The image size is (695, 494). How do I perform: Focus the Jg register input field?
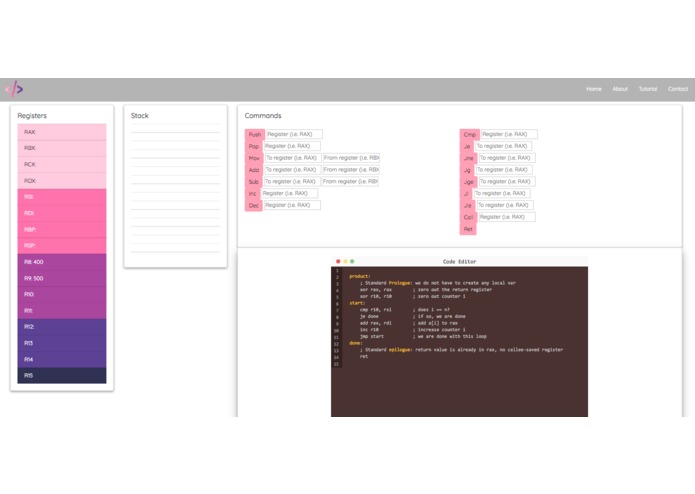pos(504,170)
